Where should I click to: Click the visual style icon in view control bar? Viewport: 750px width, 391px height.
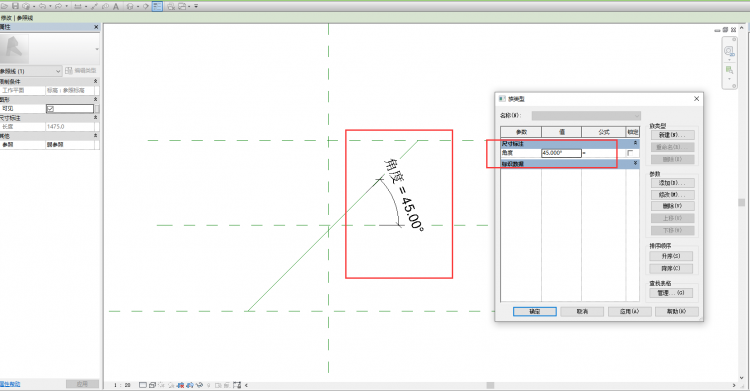coord(153,385)
